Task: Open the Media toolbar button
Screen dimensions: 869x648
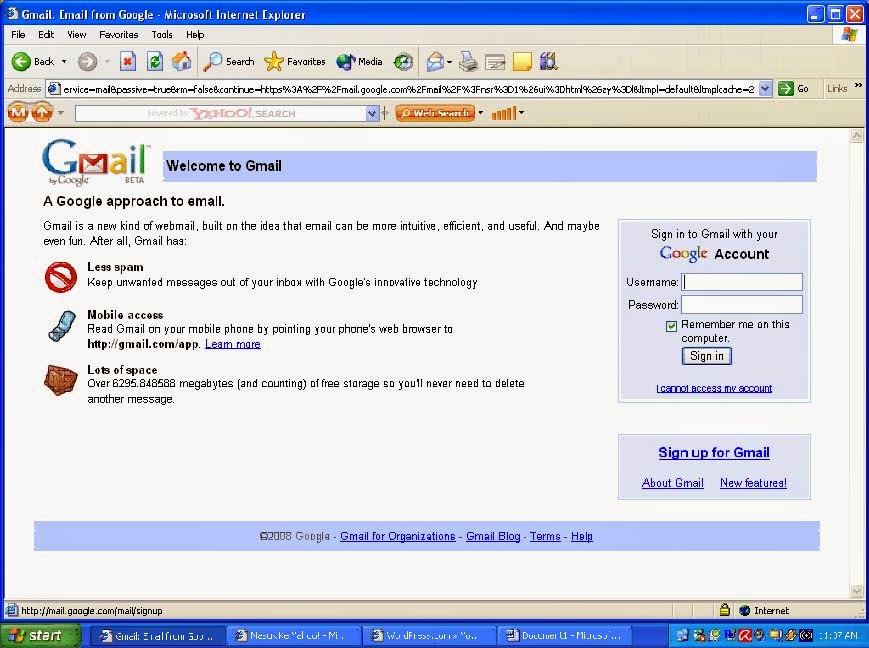Action: pyautogui.click(x=359, y=62)
